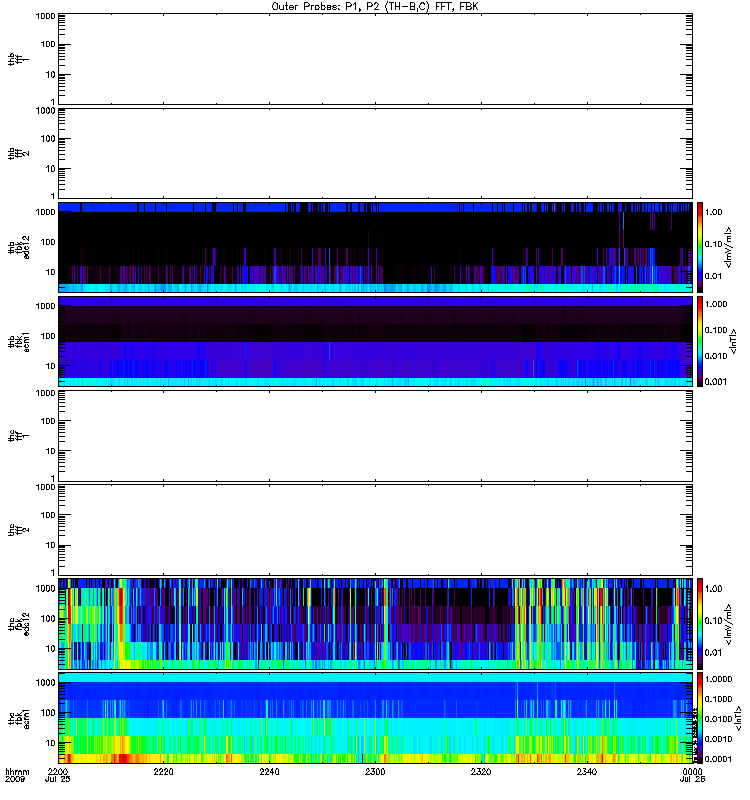Click the '100' y-axis tick of thc fff 2 panel

point(48,515)
